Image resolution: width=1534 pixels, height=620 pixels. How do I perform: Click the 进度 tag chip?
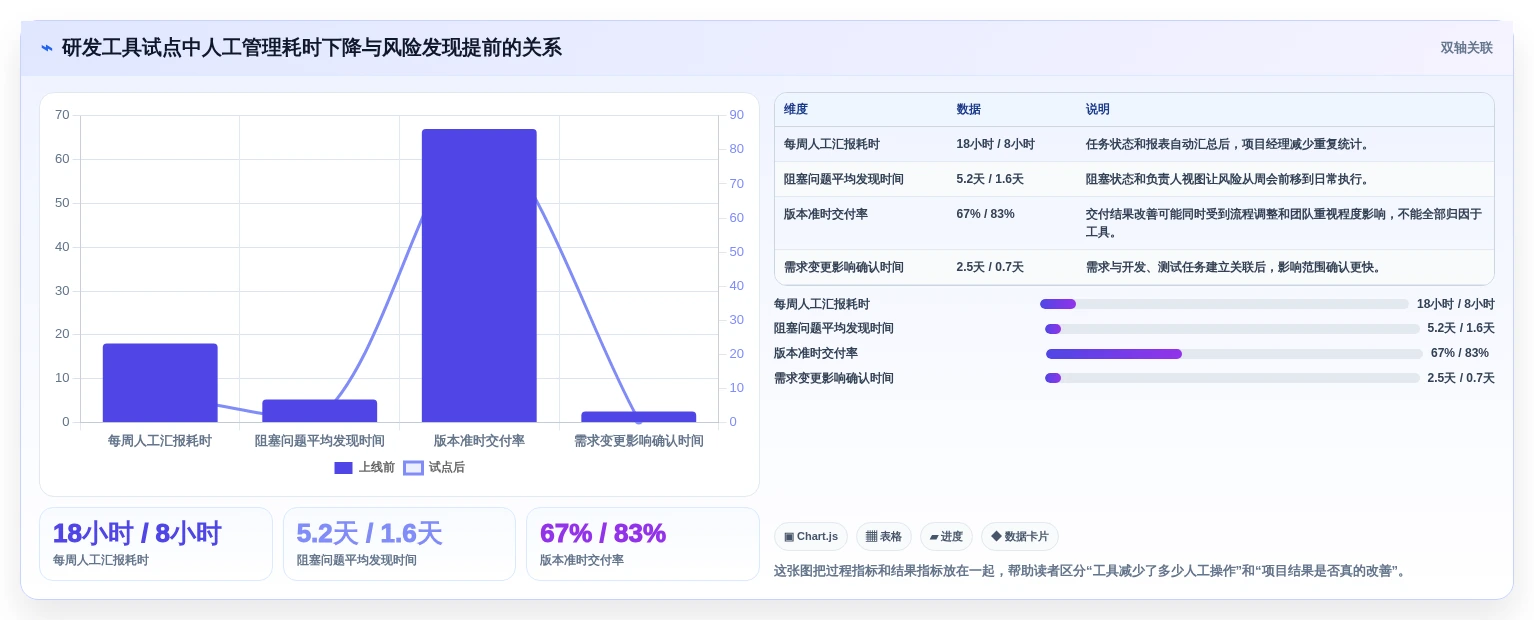(946, 537)
